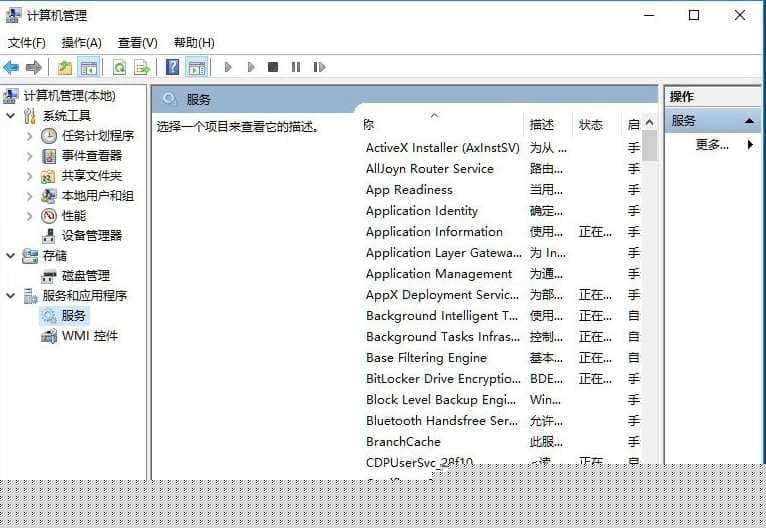This screenshot has width=766, height=528.
Task: Click the Start Service play icon
Action: coord(228,67)
